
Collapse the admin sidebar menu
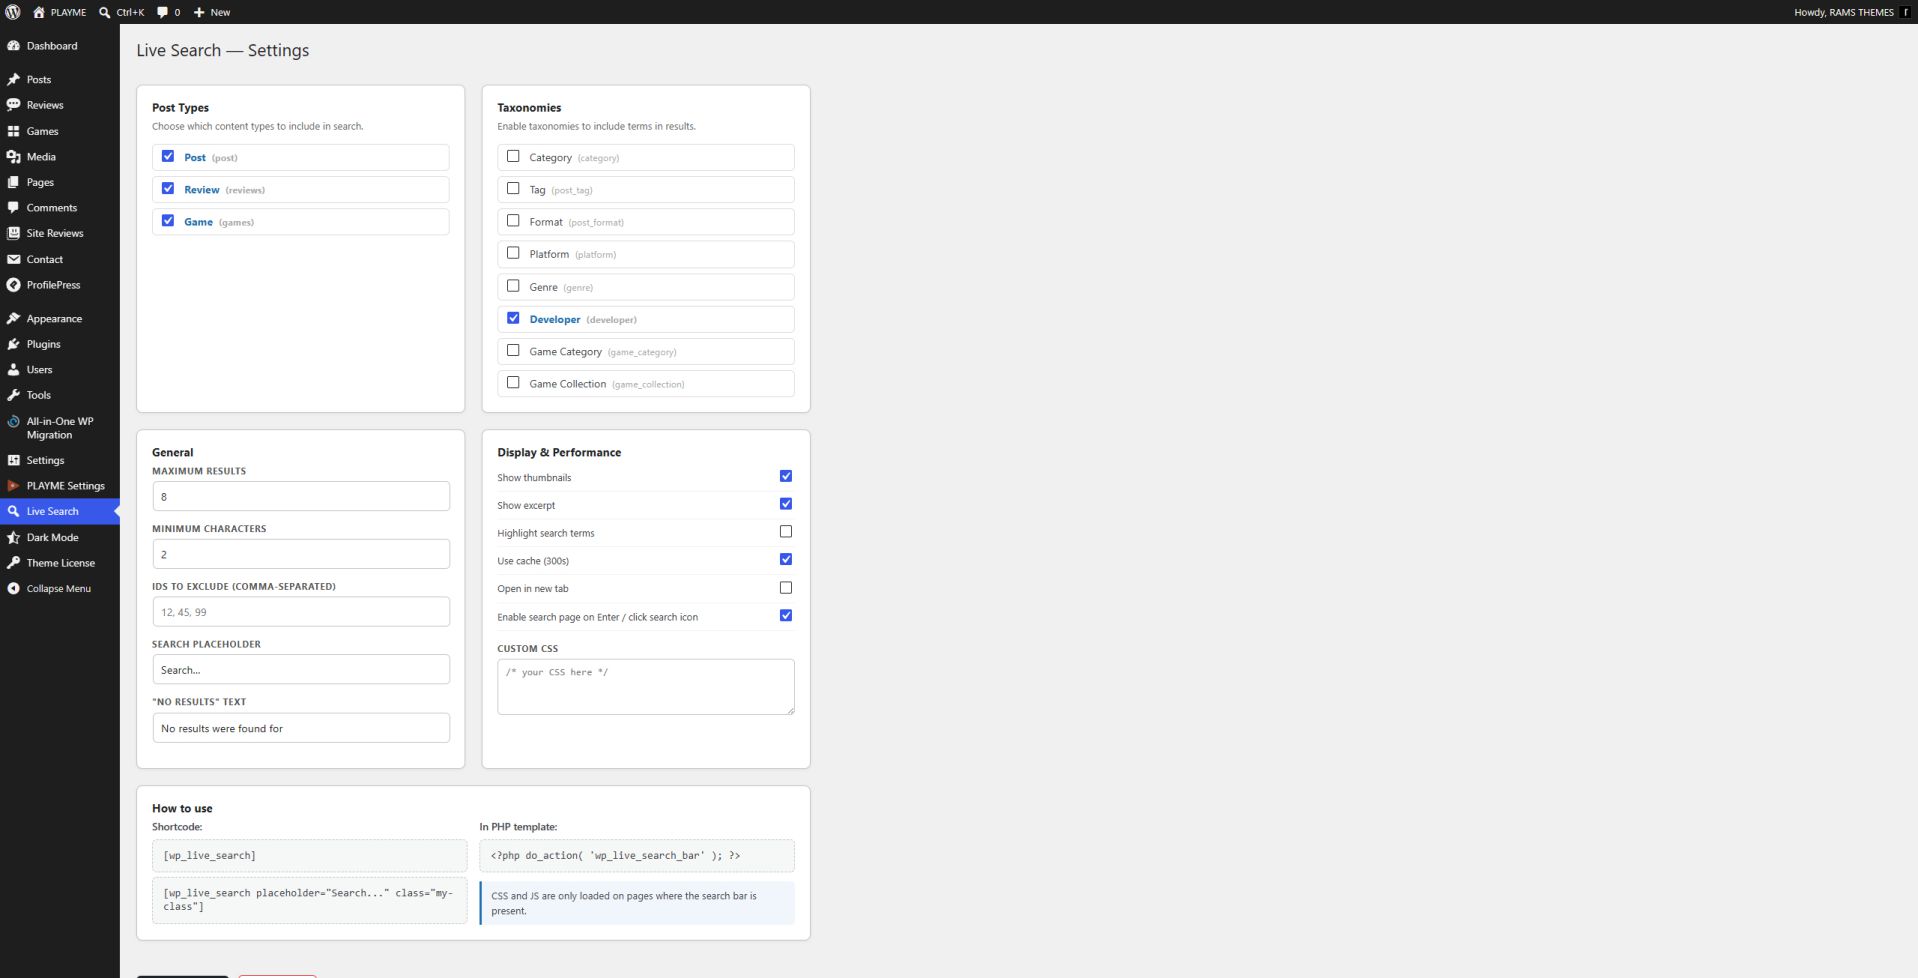point(60,589)
